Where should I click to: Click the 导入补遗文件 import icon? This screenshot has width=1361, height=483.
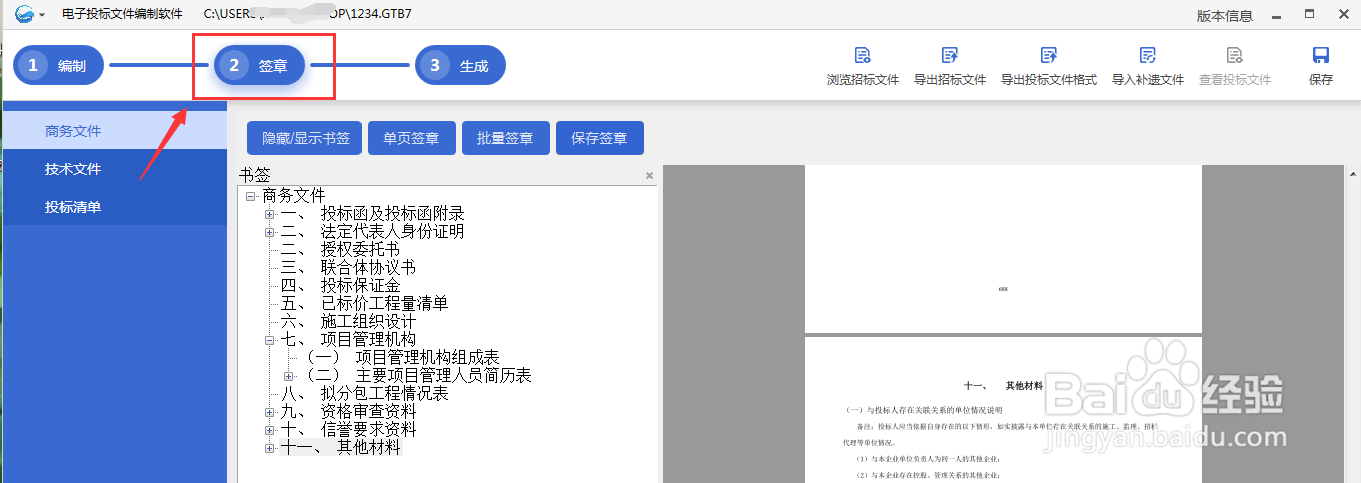click(x=1147, y=56)
